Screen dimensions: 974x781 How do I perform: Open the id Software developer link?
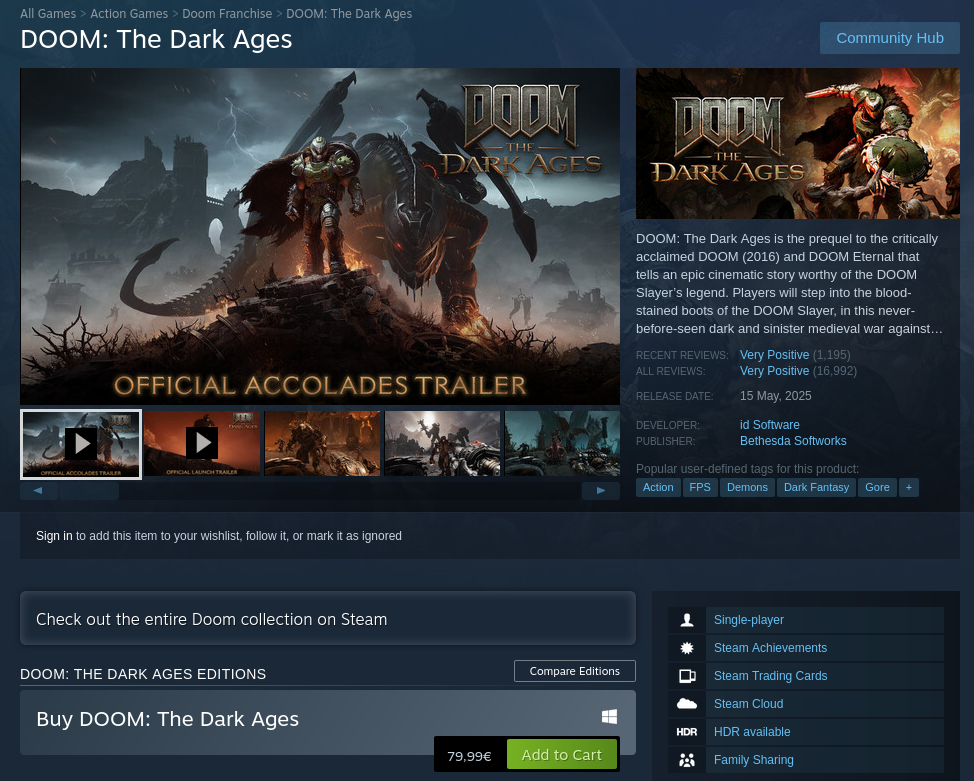point(769,425)
